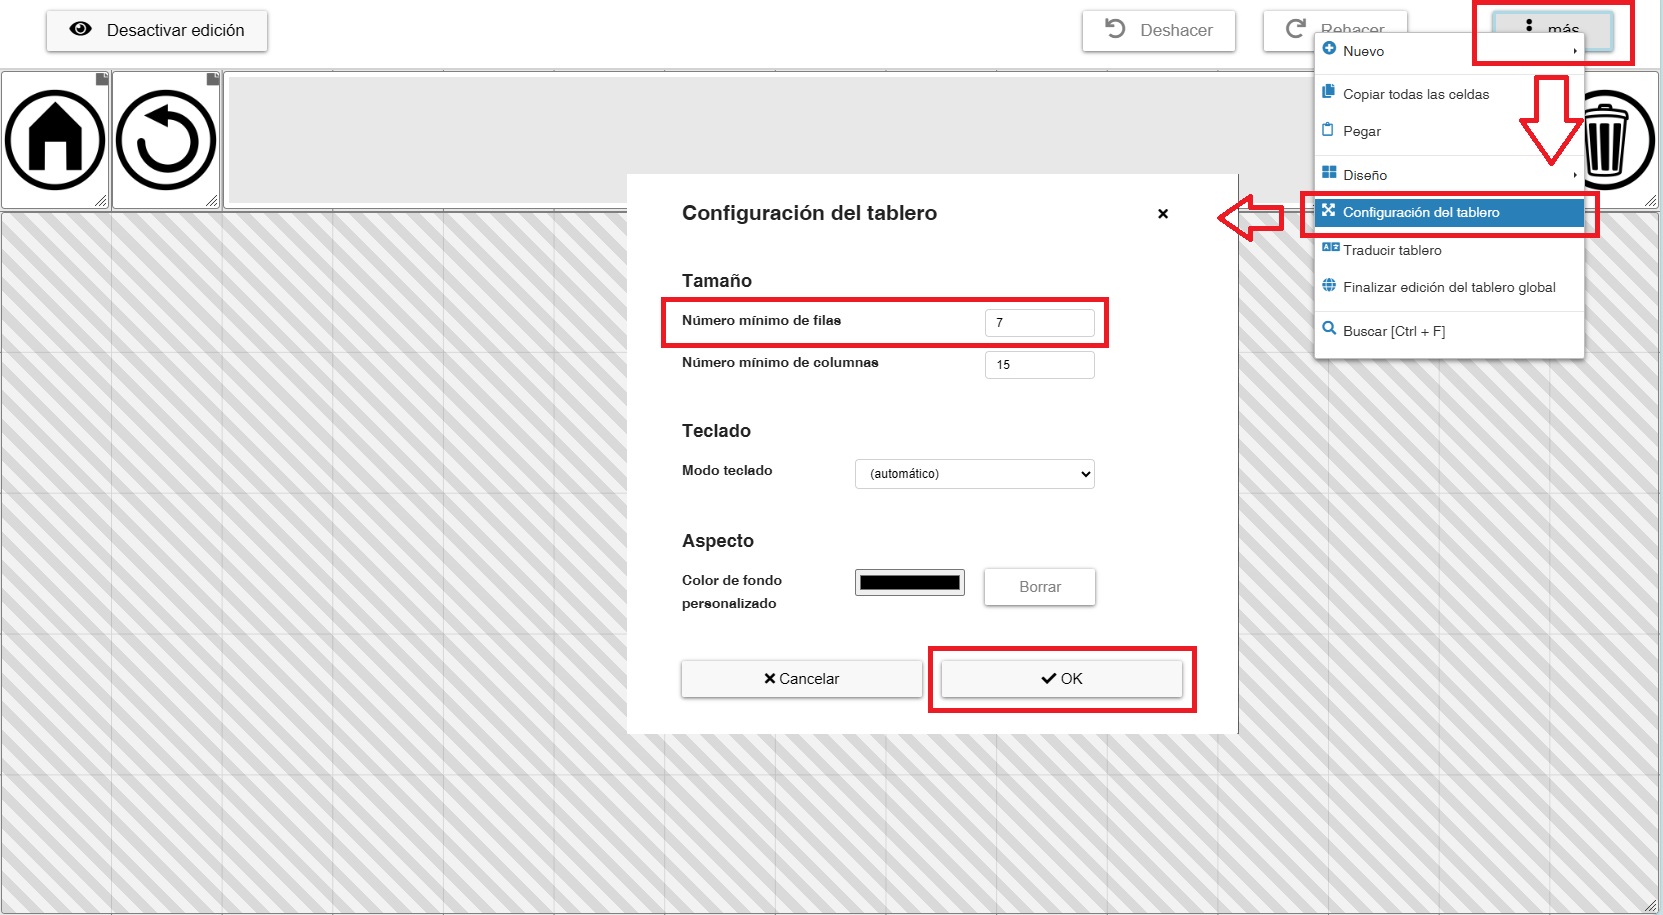
Task: Select Finalizar edición del tablero global
Action: click(1448, 287)
